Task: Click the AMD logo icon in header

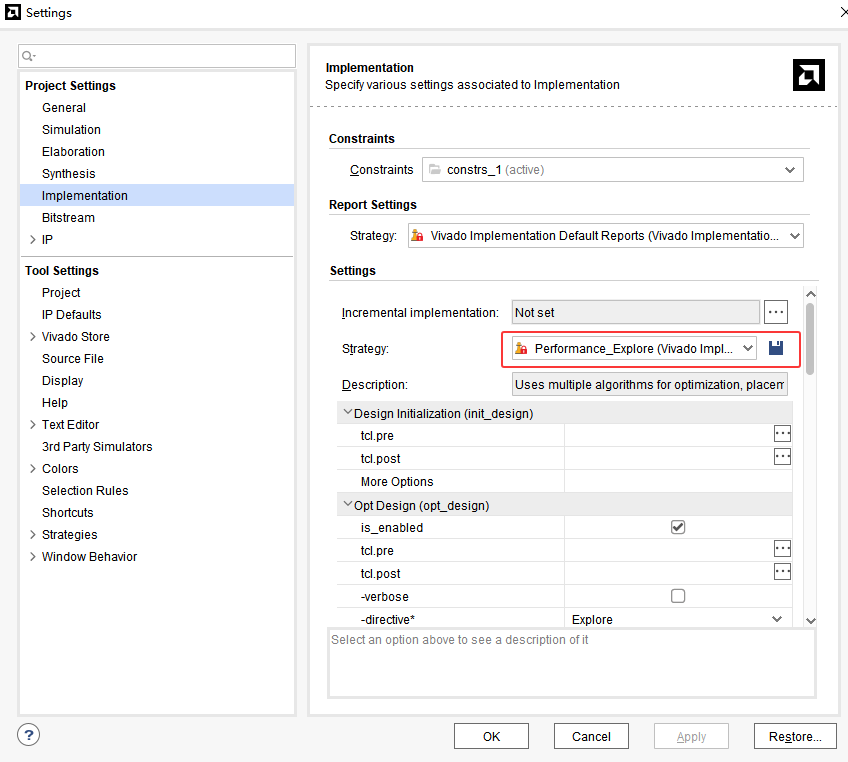Action: pos(809,75)
